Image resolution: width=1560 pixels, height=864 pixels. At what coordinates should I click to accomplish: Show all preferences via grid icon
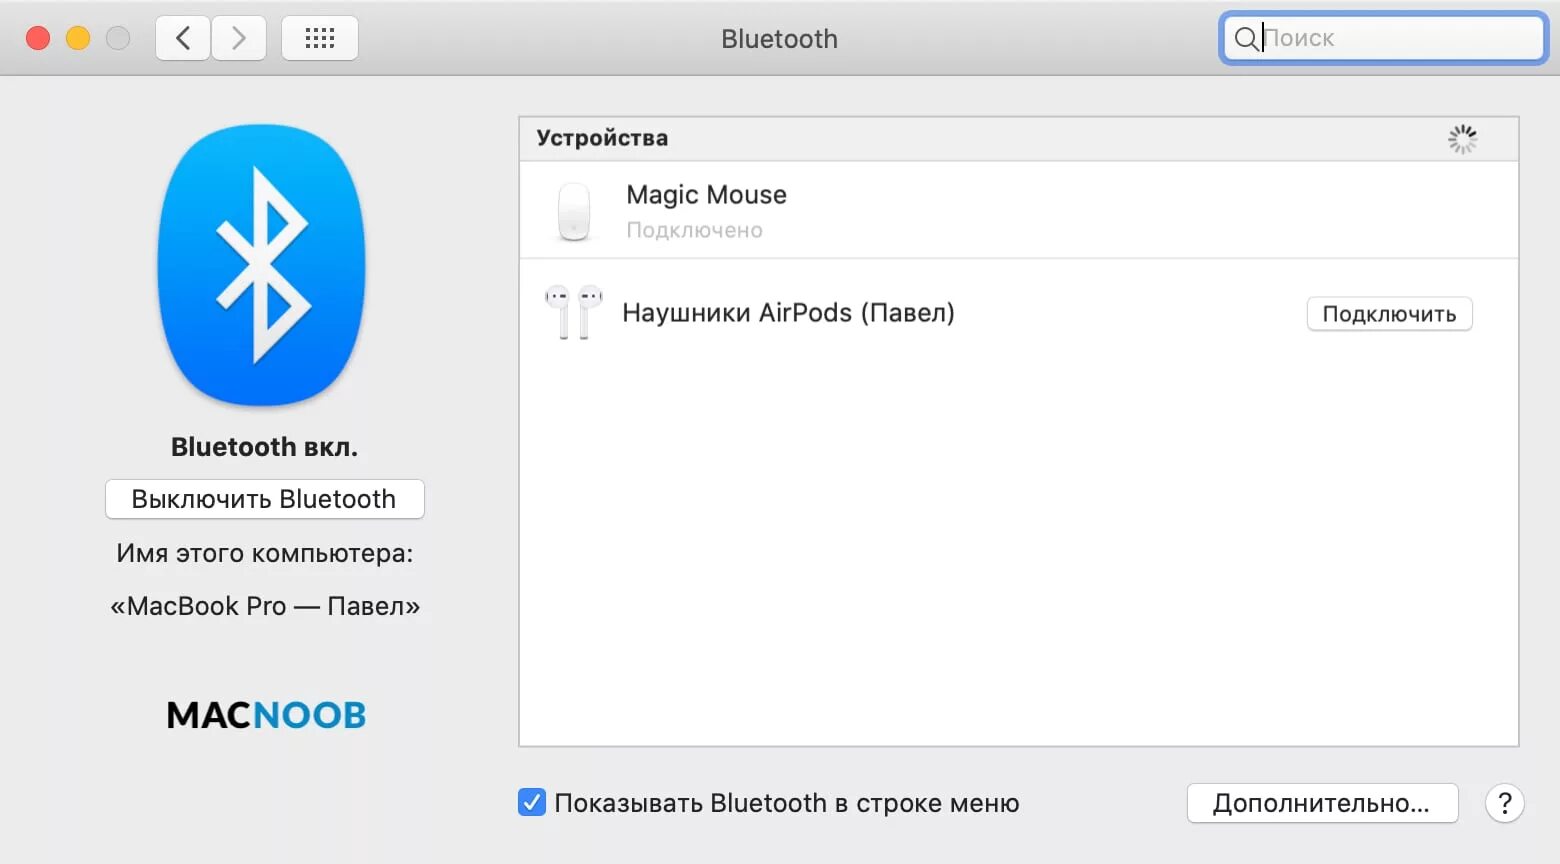pyautogui.click(x=320, y=39)
